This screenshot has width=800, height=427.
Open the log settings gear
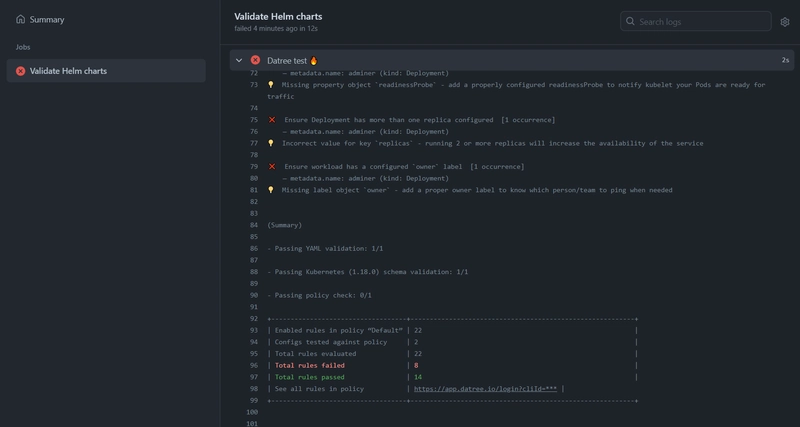(785, 22)
